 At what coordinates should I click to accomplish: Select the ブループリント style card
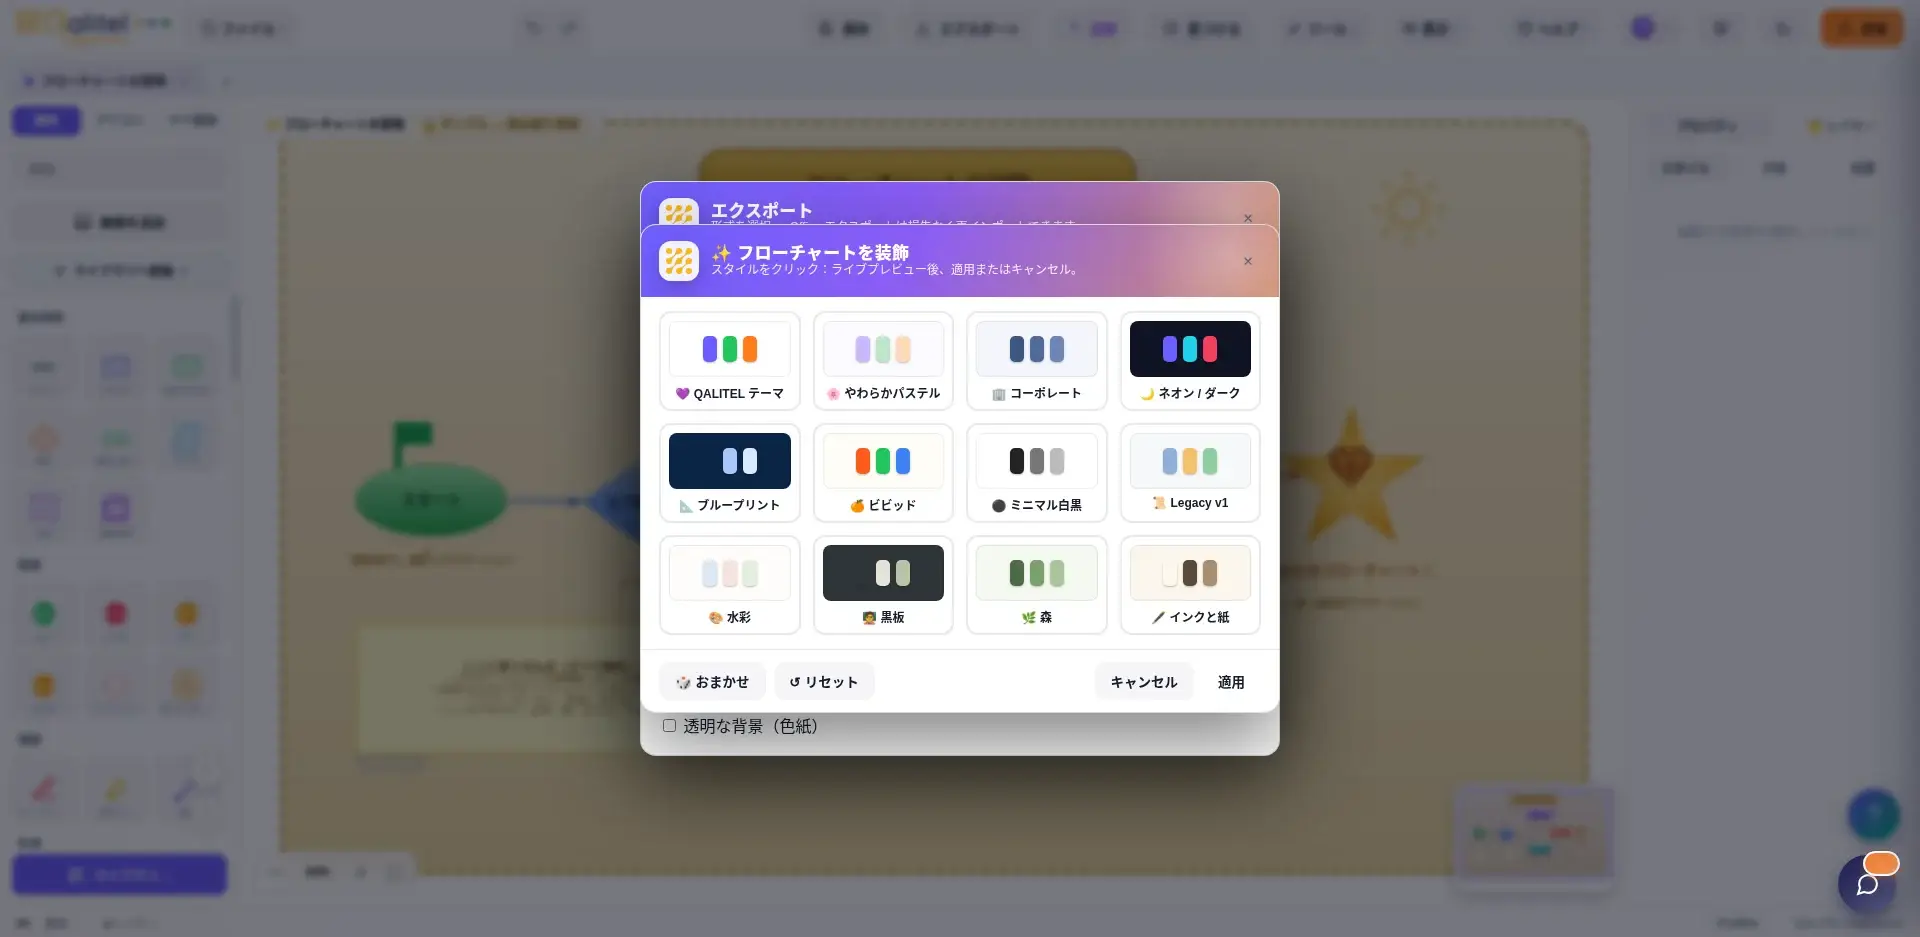(x=729, y=473)
